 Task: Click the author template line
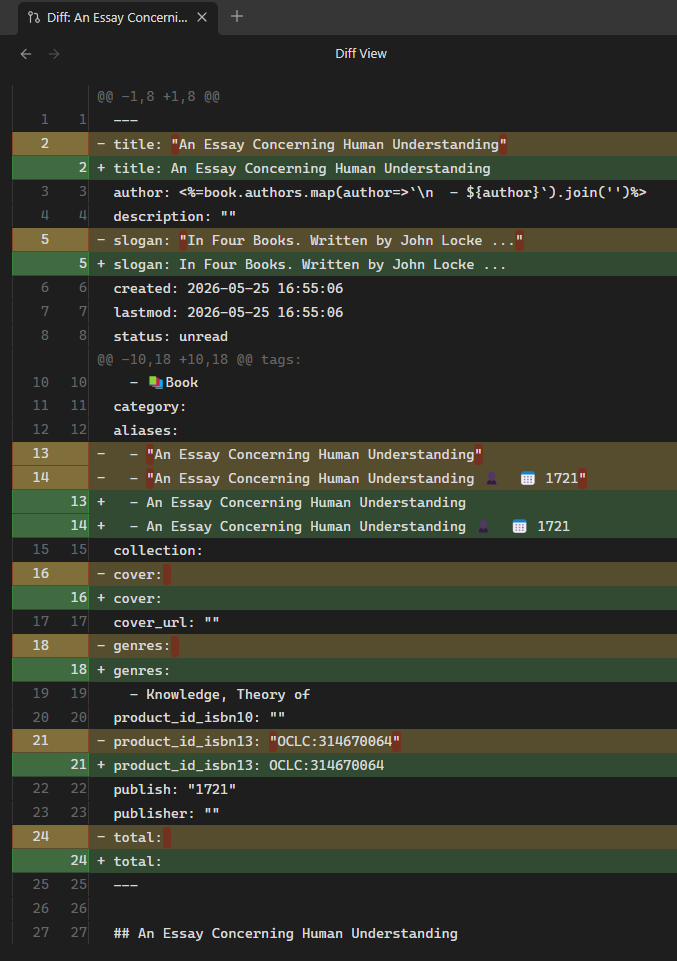point(380,192)
